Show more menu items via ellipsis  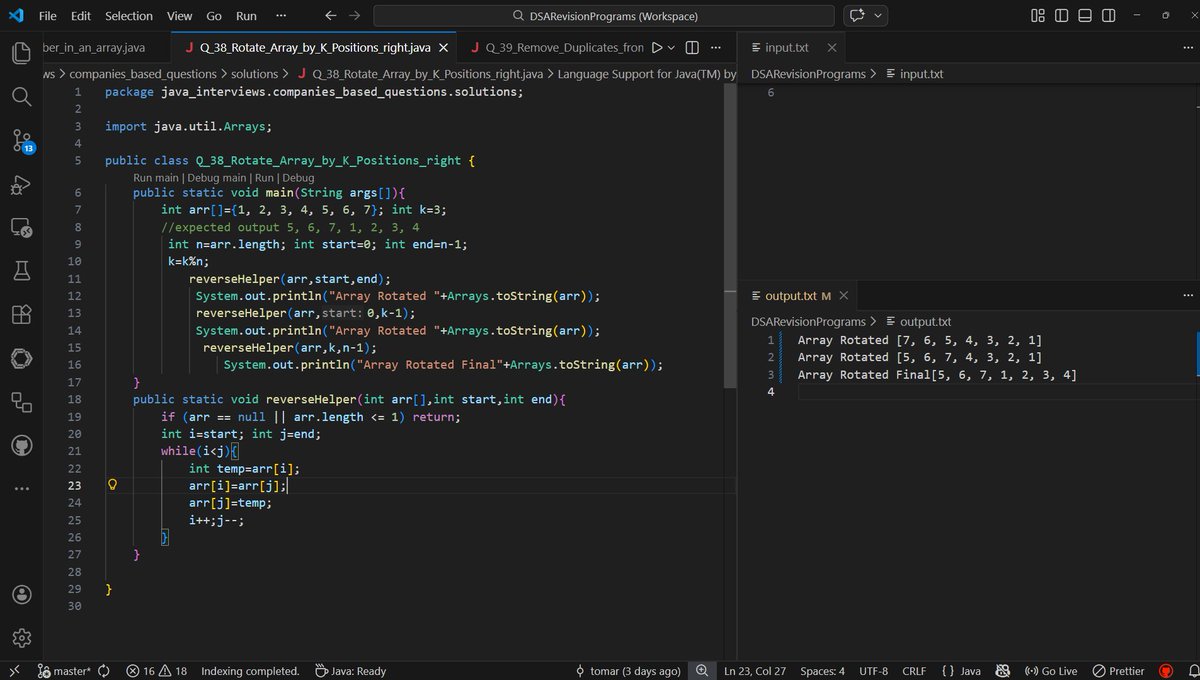tap(281, 16)
